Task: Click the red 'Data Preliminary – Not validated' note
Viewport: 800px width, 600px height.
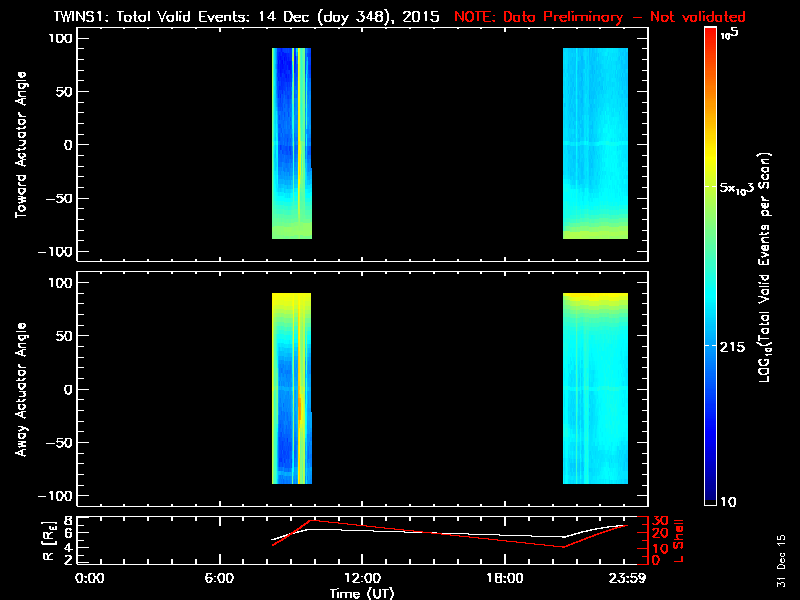Action: 601,17
